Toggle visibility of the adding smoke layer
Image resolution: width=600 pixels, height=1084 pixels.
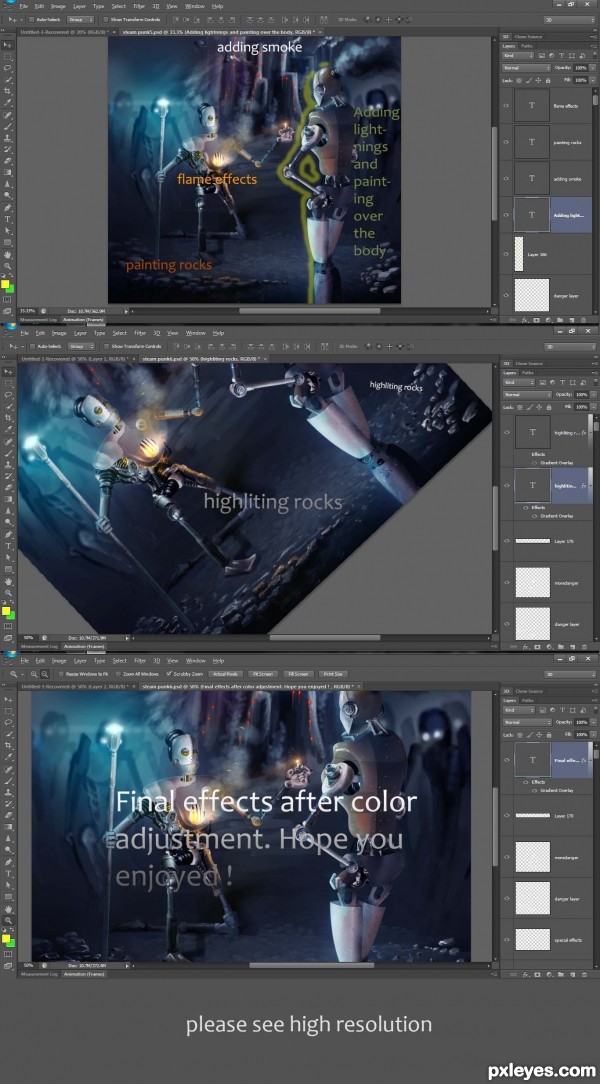506,178
